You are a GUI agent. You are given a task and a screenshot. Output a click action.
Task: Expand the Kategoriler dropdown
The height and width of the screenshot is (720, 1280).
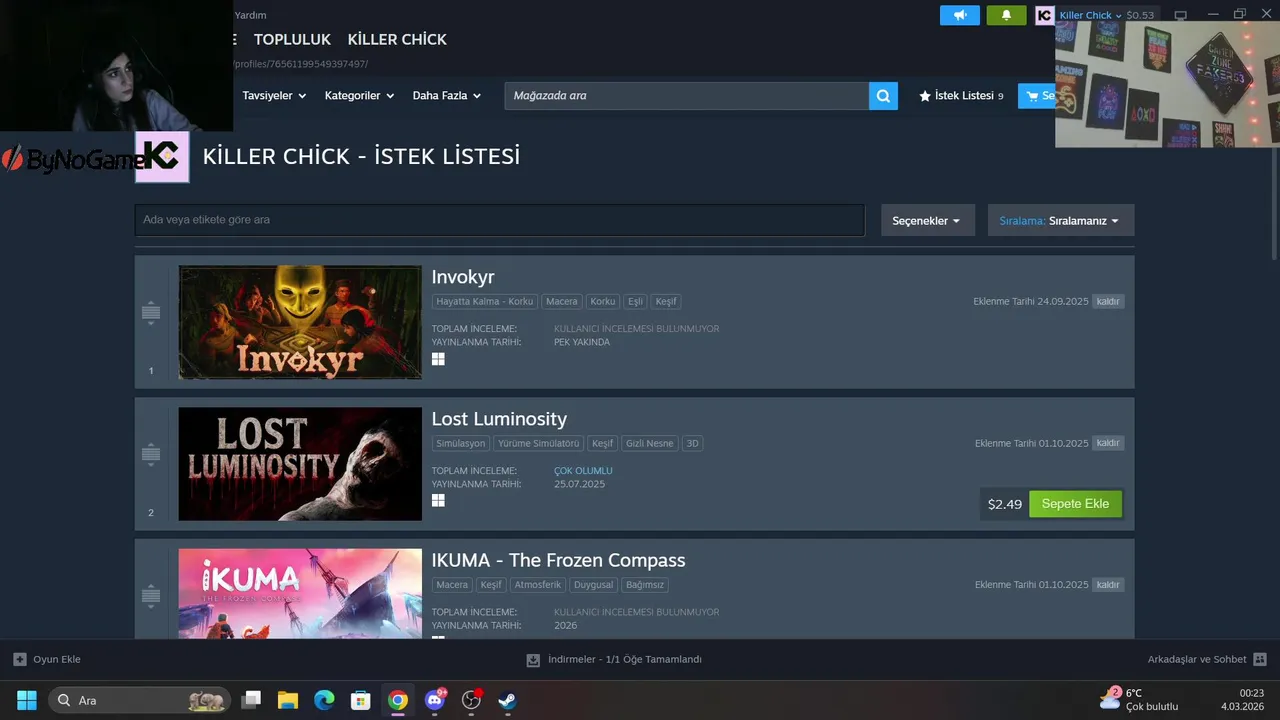tap(360, 96)
